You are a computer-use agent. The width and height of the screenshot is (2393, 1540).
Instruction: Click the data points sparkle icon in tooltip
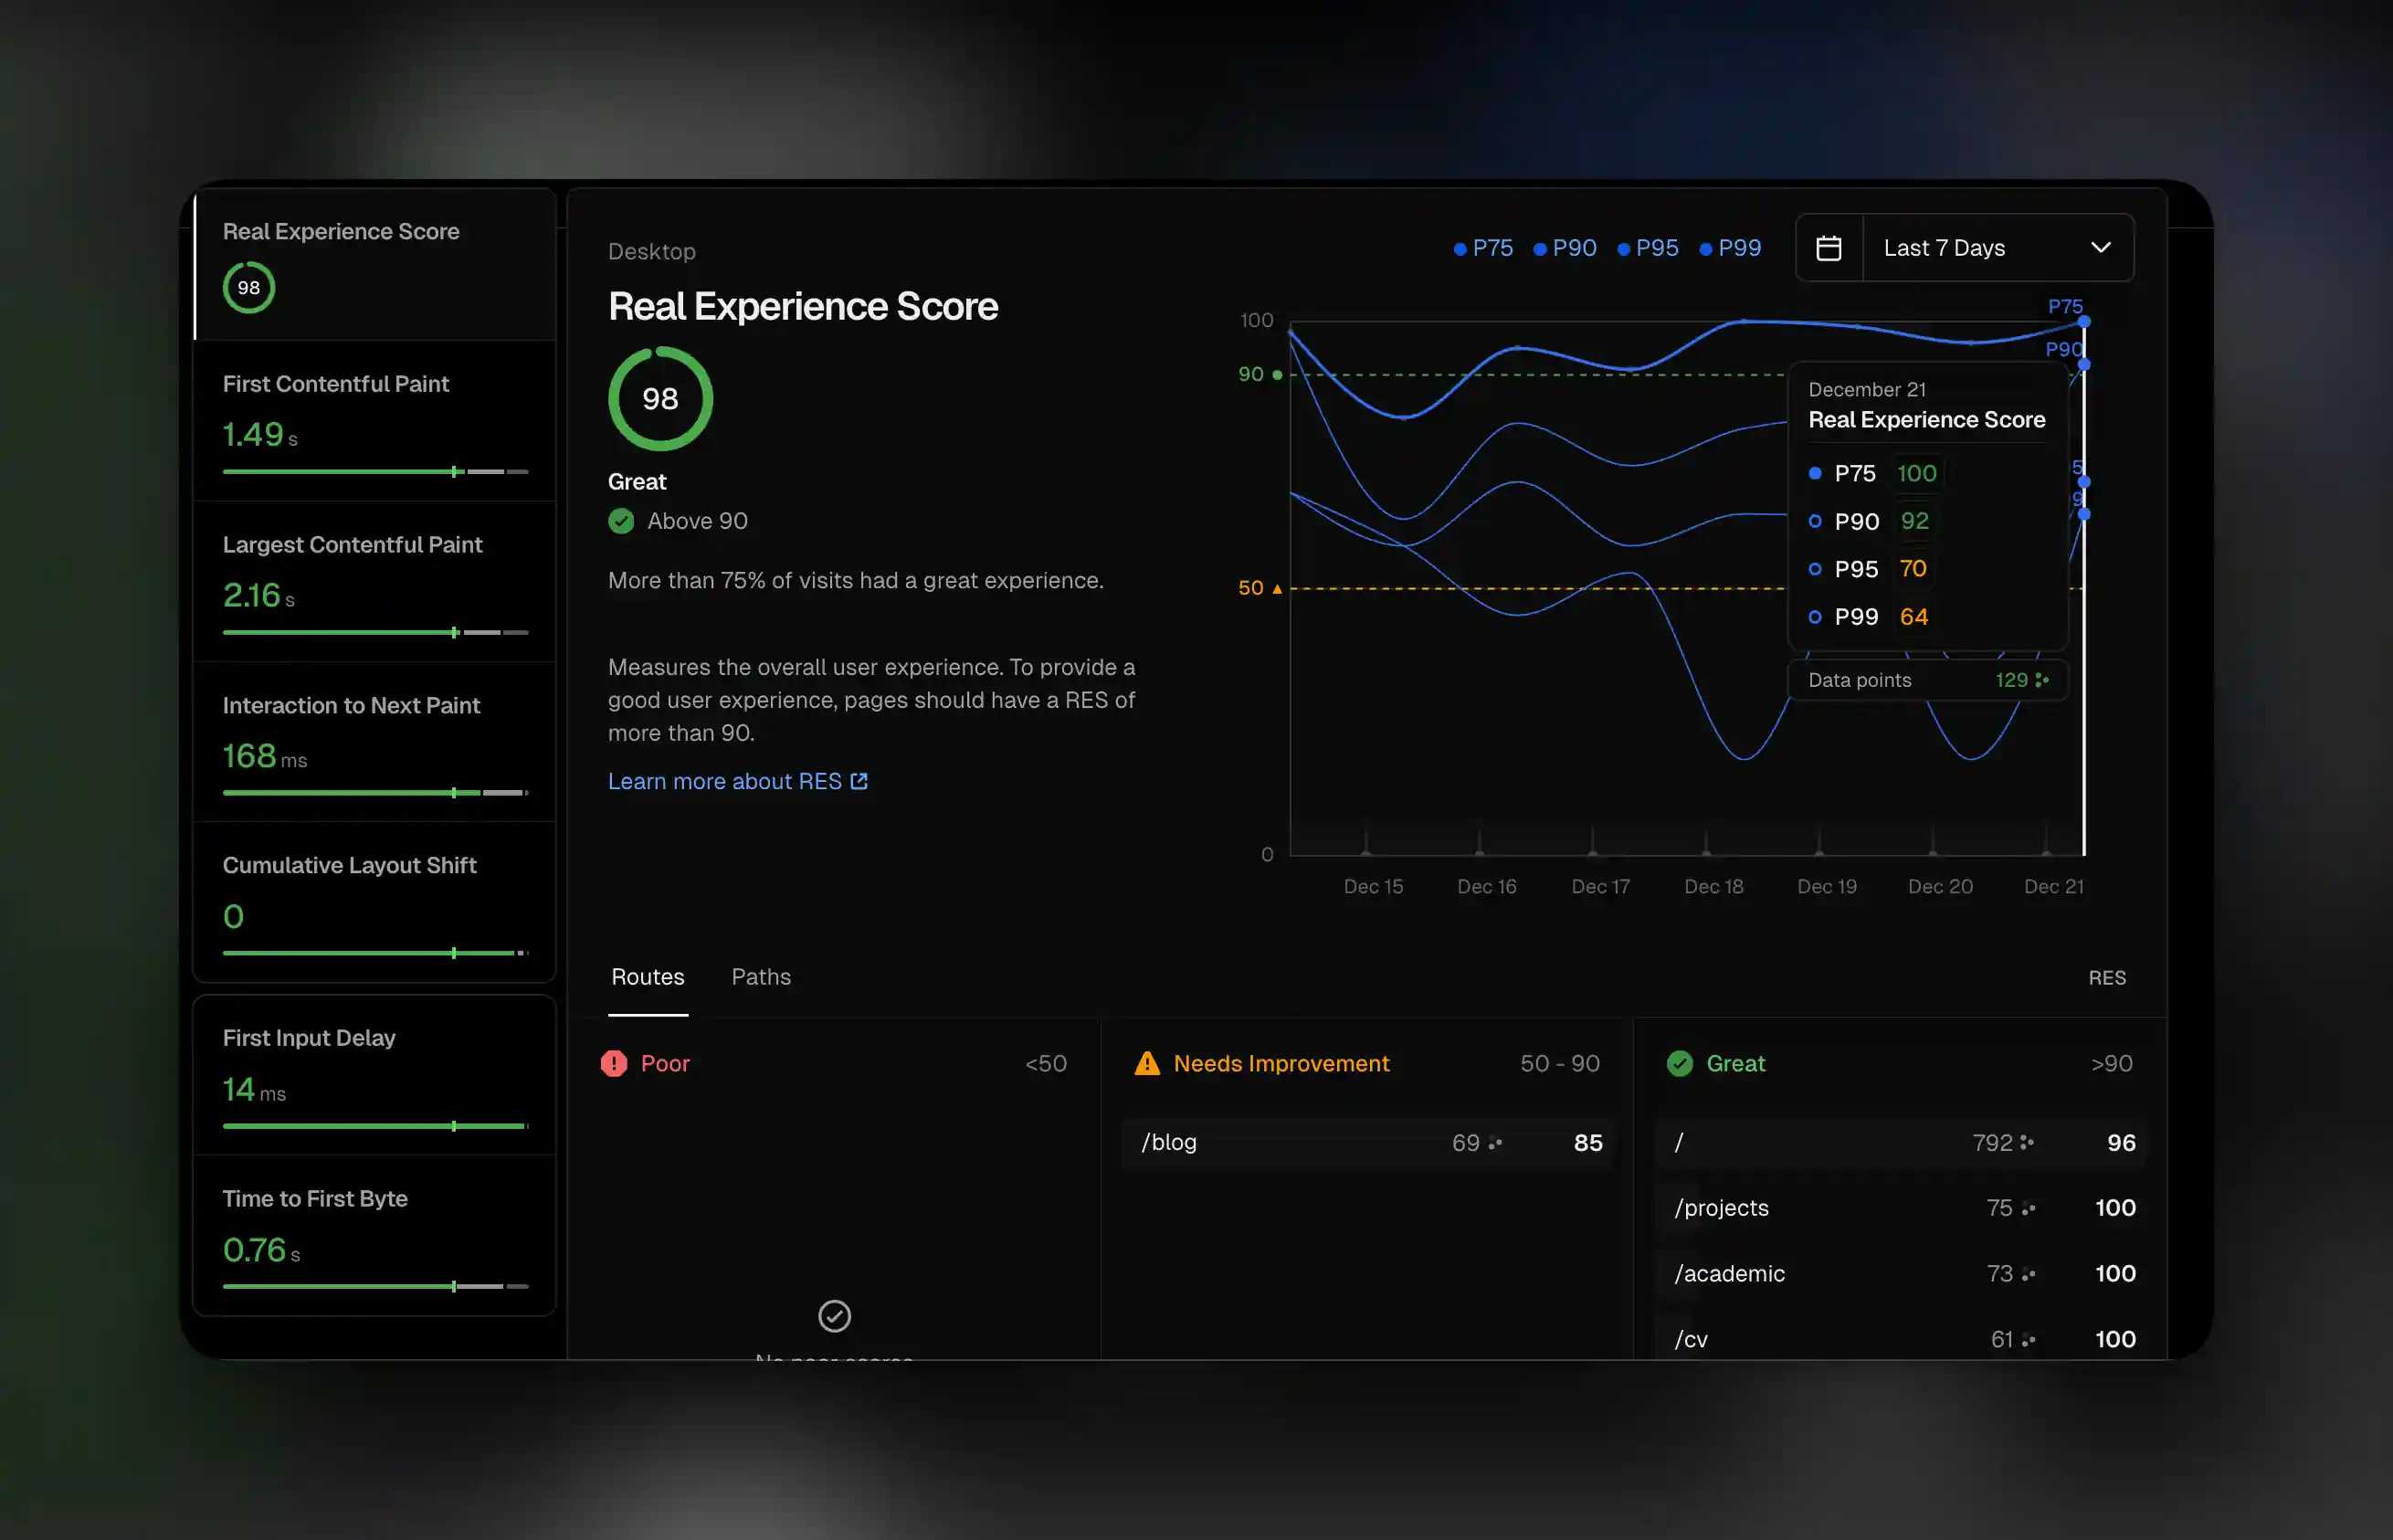click(2043, 679)
